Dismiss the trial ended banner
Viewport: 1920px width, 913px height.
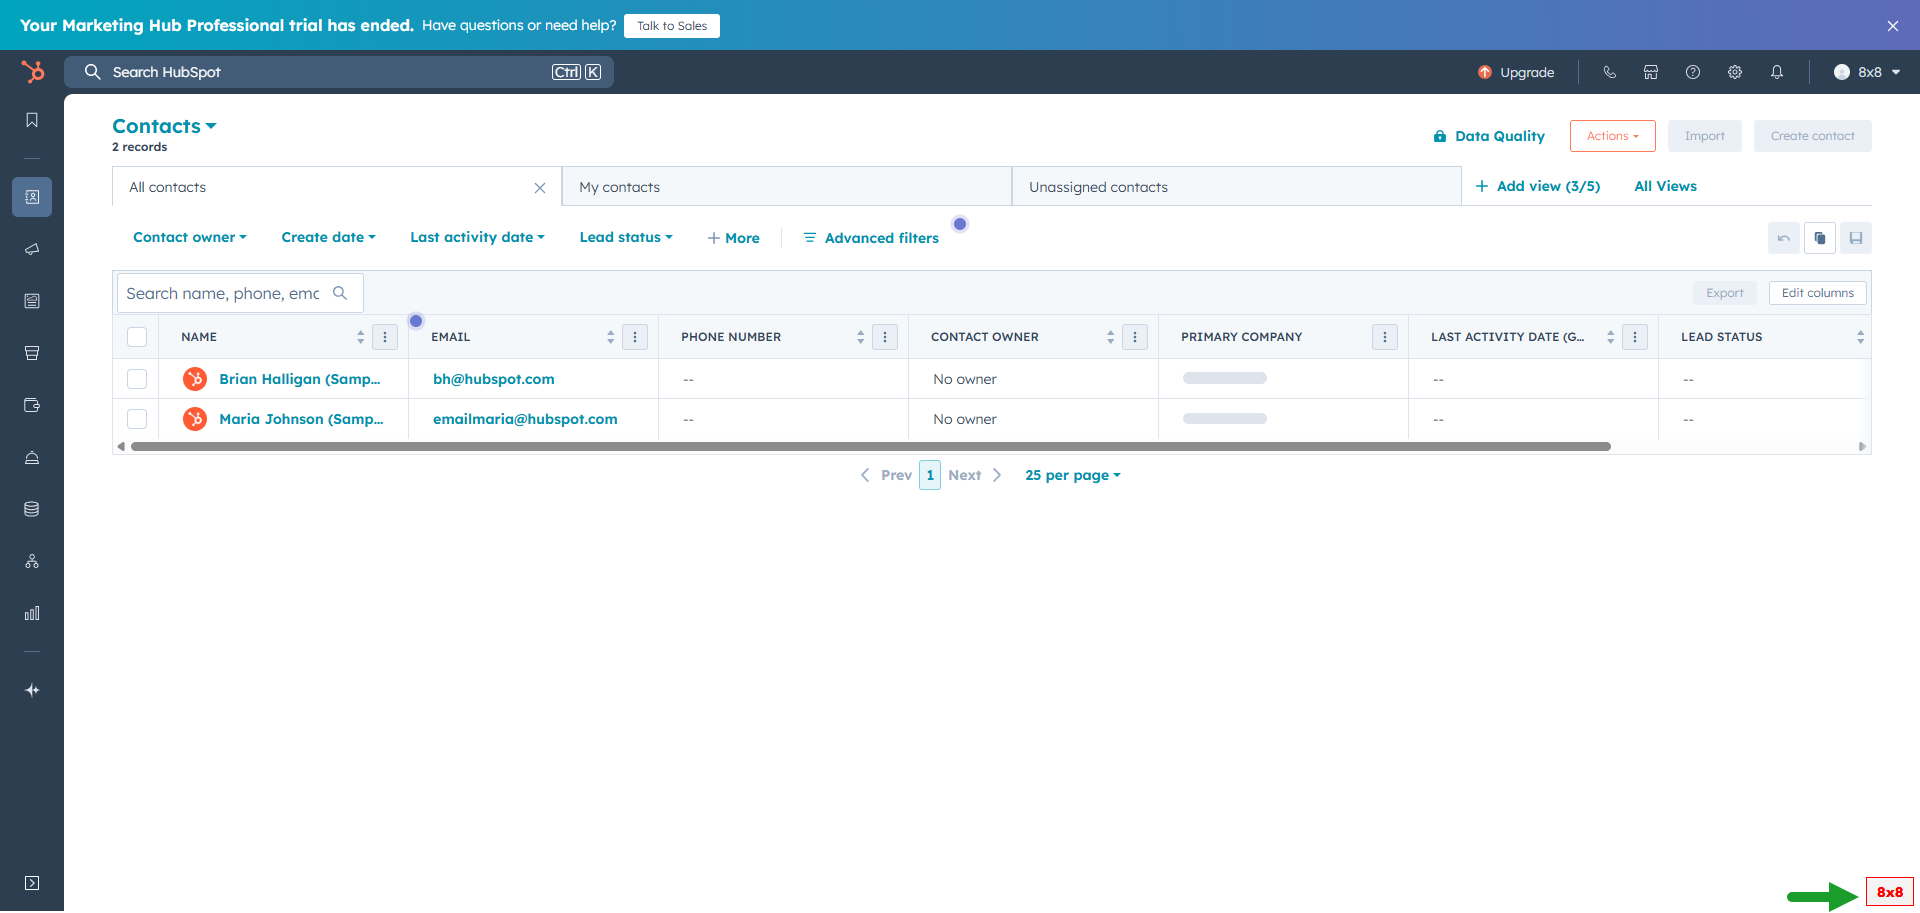(1893, 26)
